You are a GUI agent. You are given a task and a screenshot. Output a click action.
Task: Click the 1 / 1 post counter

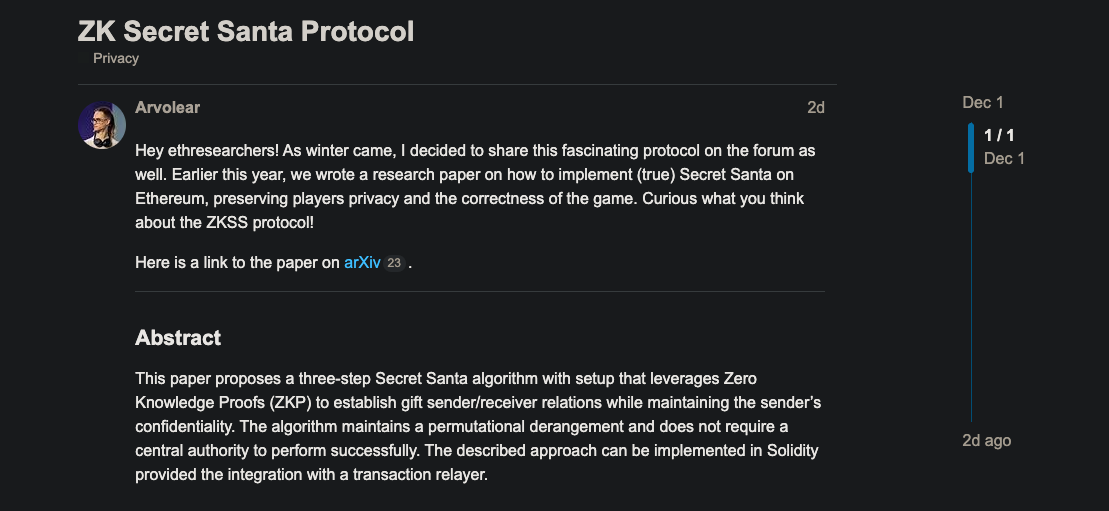click(x=999, y=135)
